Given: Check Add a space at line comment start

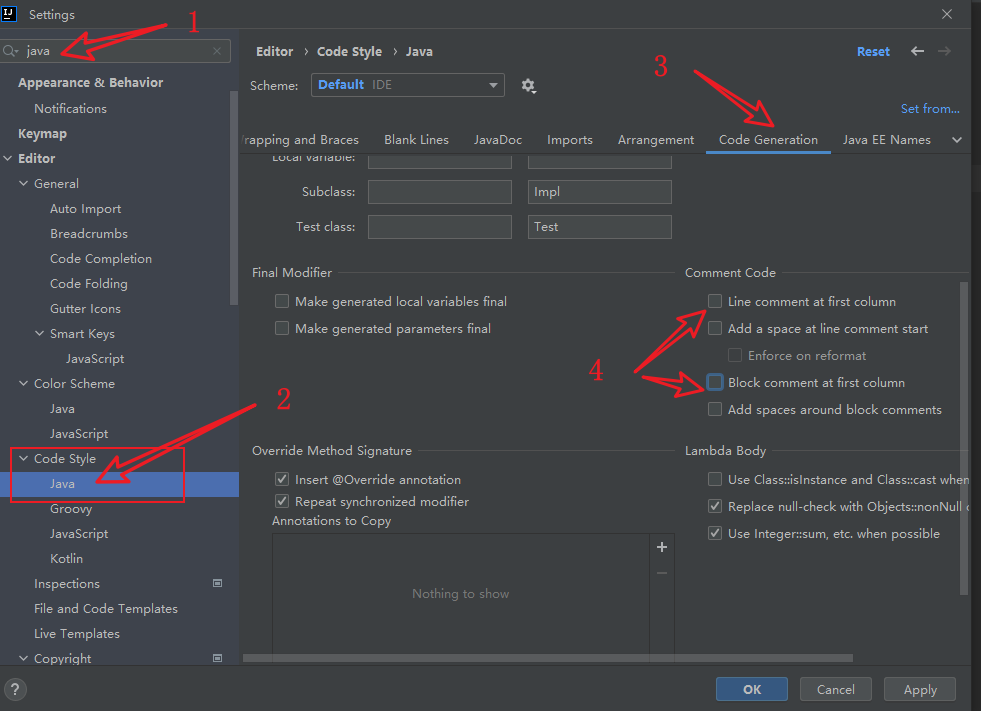Looking at the screenshot, I should (714, 329).
